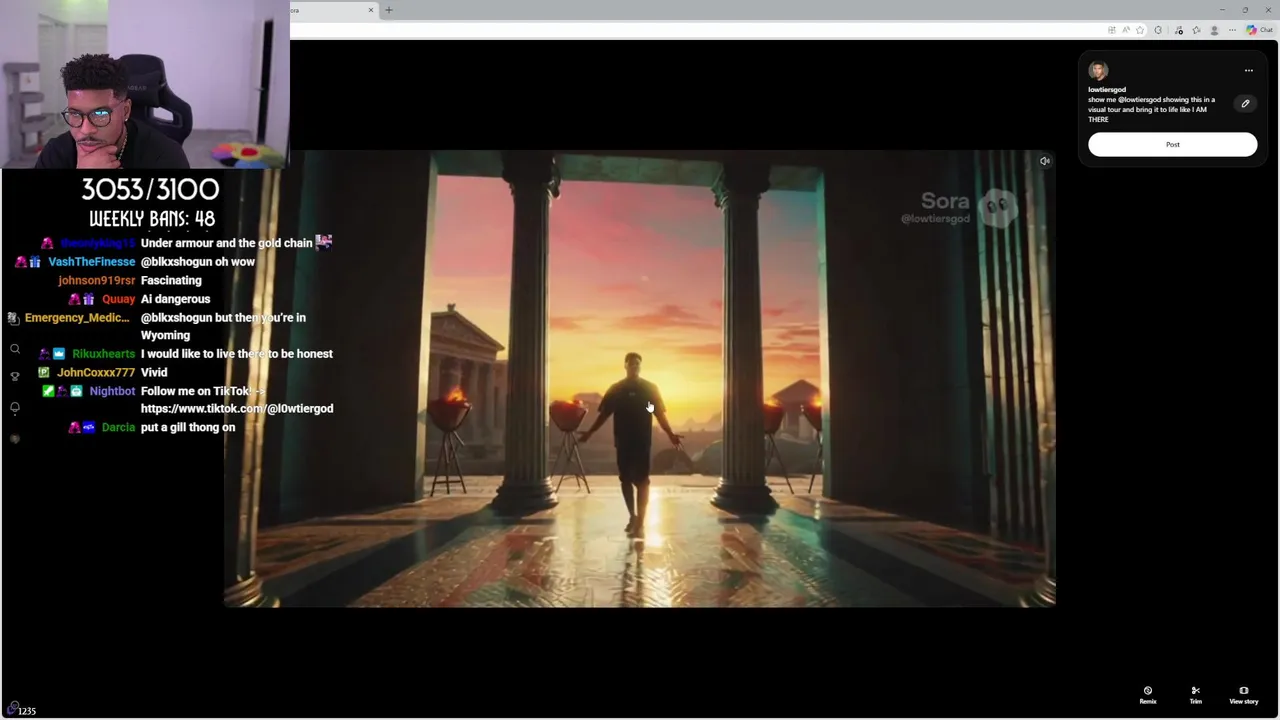
Task: Open the Remix option for this video
Action: [1148, 695]
